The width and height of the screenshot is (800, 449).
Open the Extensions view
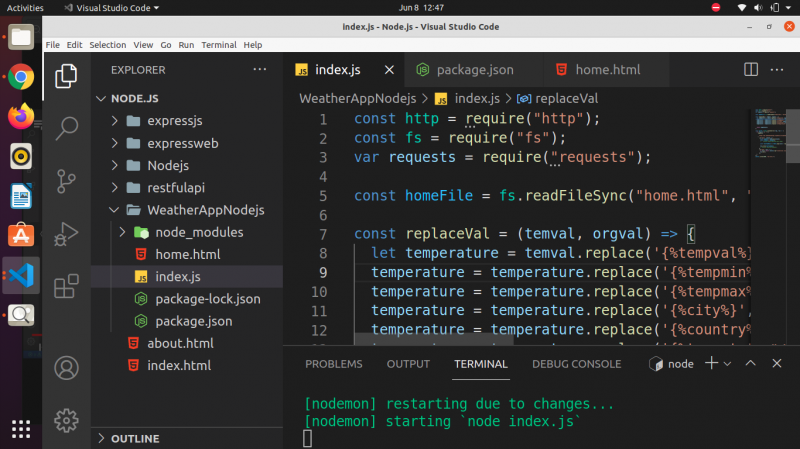(66, 286)
